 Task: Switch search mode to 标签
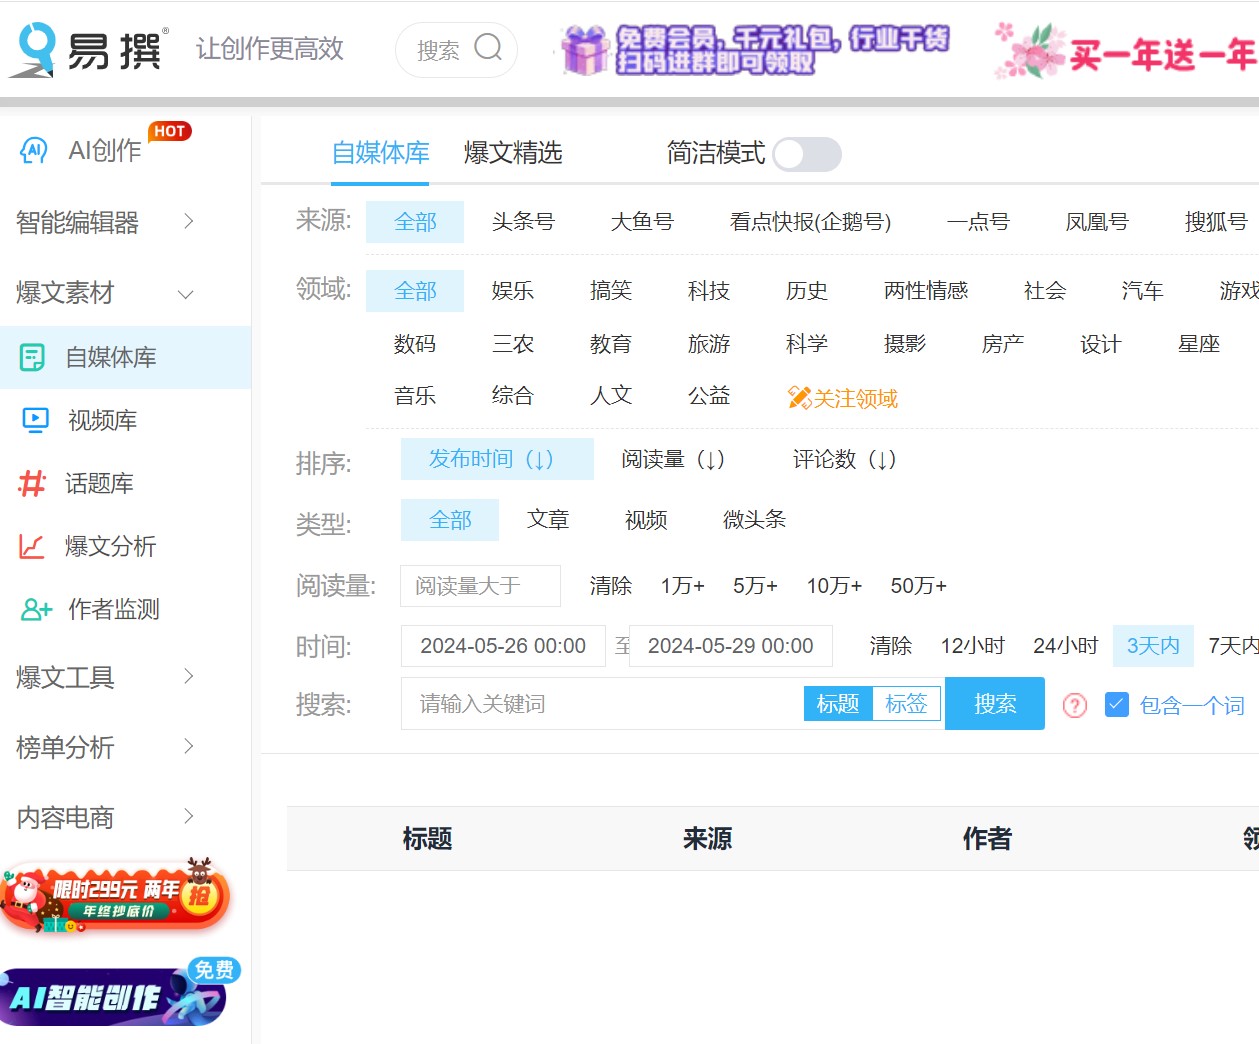906,703
